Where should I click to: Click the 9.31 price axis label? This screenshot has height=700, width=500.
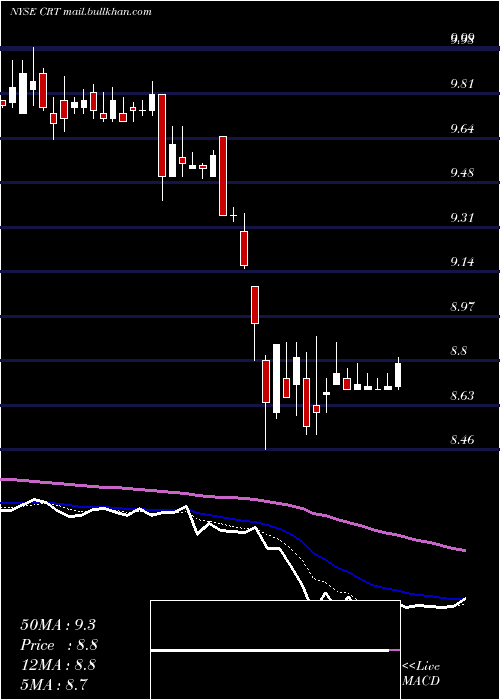(462, 218)
